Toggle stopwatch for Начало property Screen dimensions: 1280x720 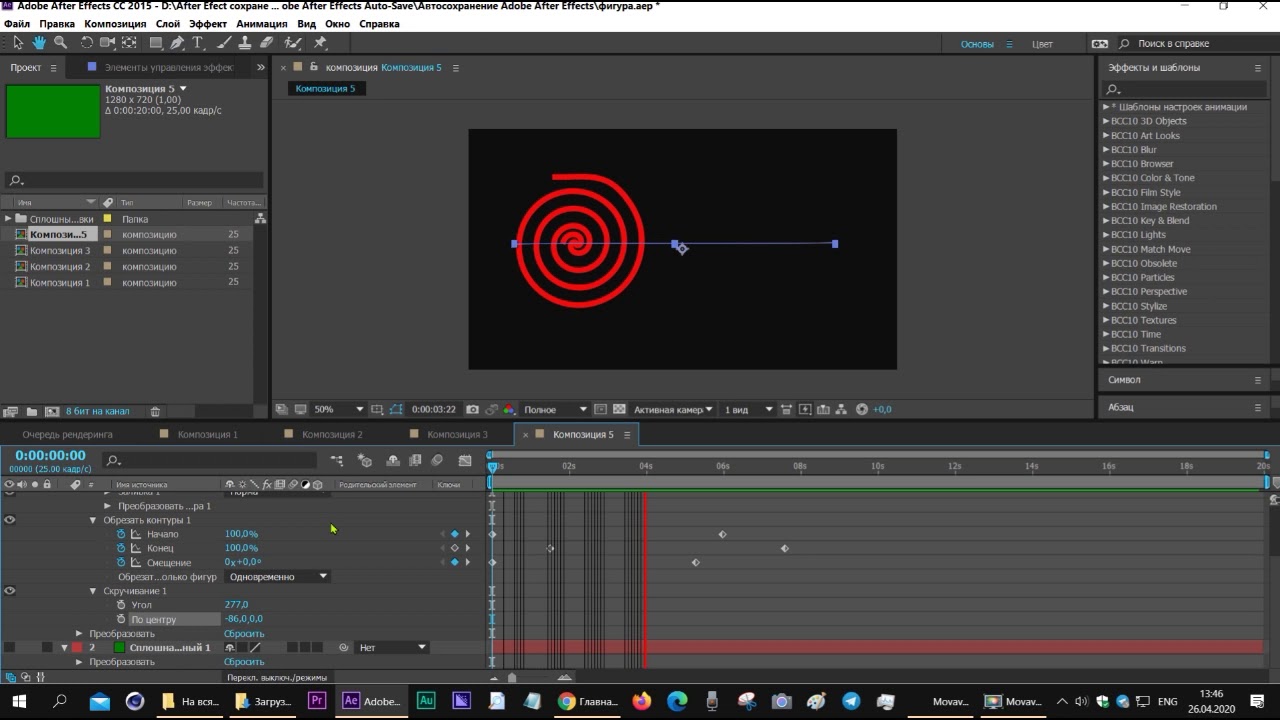coord(121,534)
